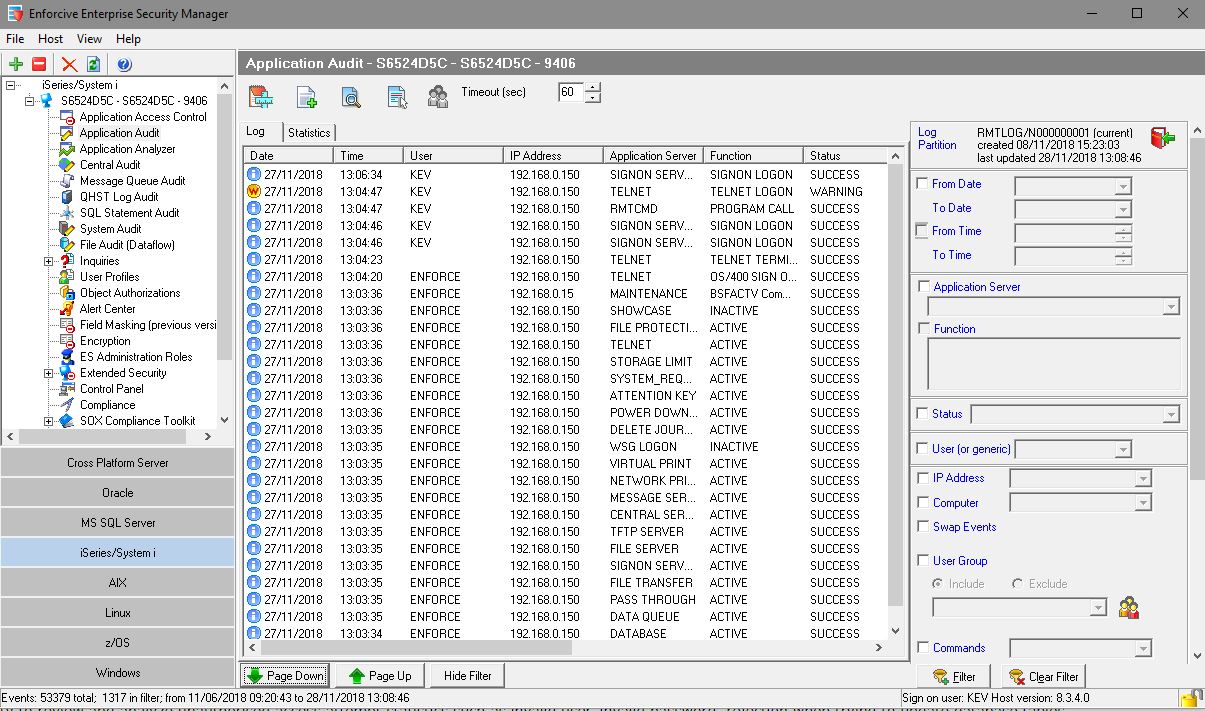Click the green plus add host icon
Viewport: 1205px width, 711px height.
(16, 64)
